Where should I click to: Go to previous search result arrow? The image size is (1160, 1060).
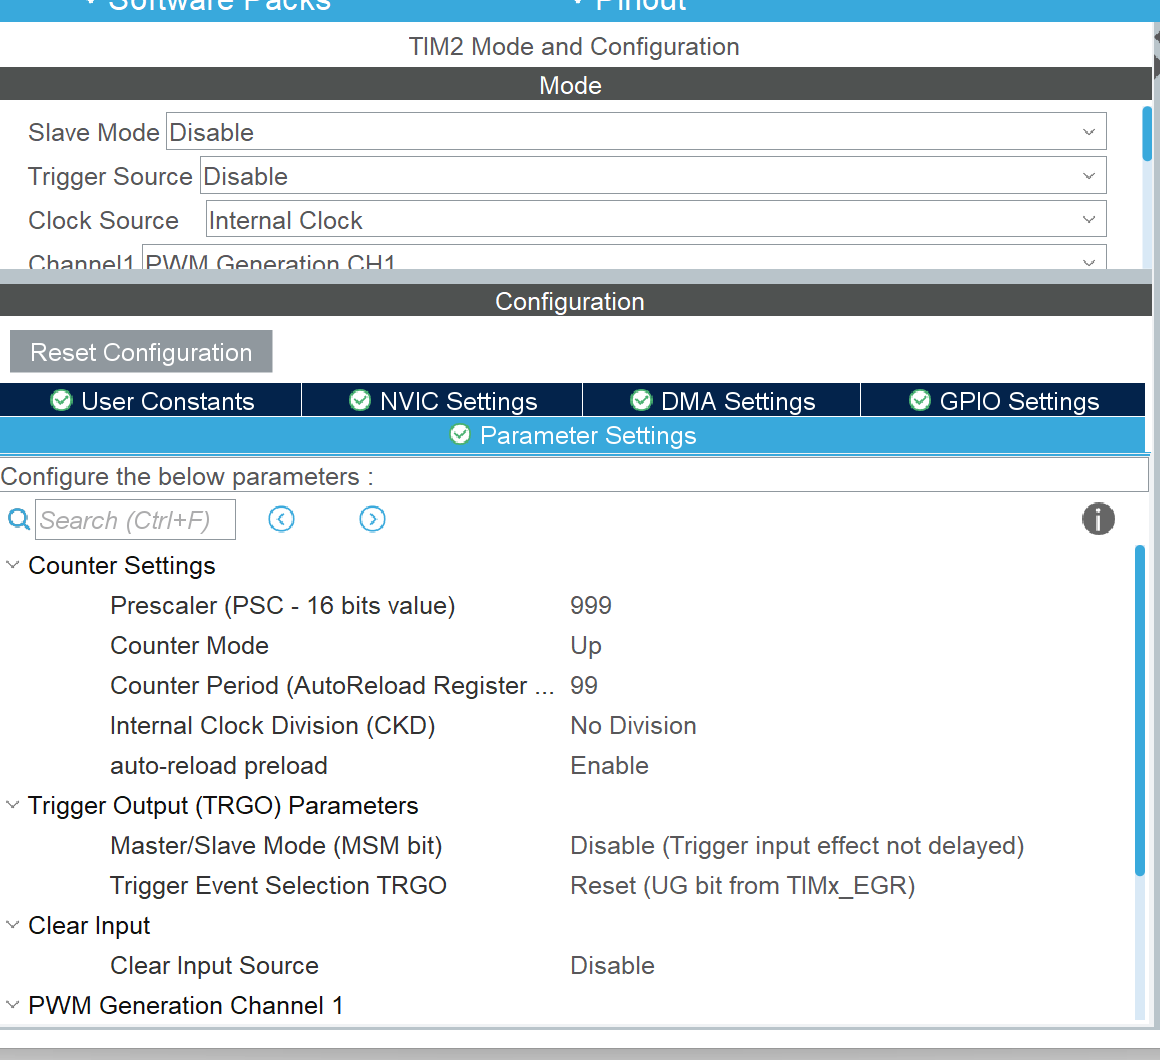[282, 519]
